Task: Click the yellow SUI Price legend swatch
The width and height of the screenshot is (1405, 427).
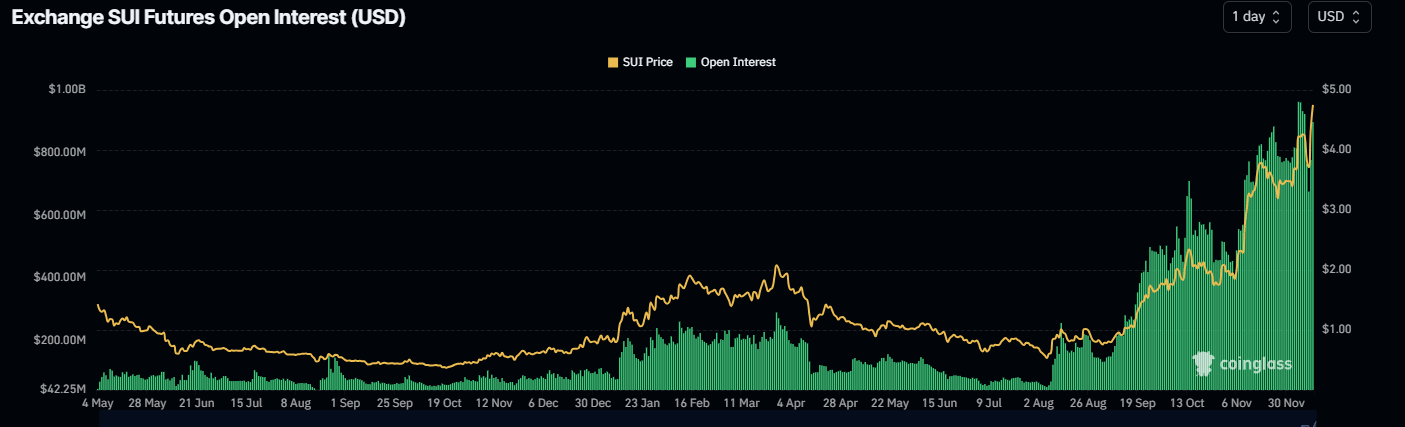Action: pos(613,62)
